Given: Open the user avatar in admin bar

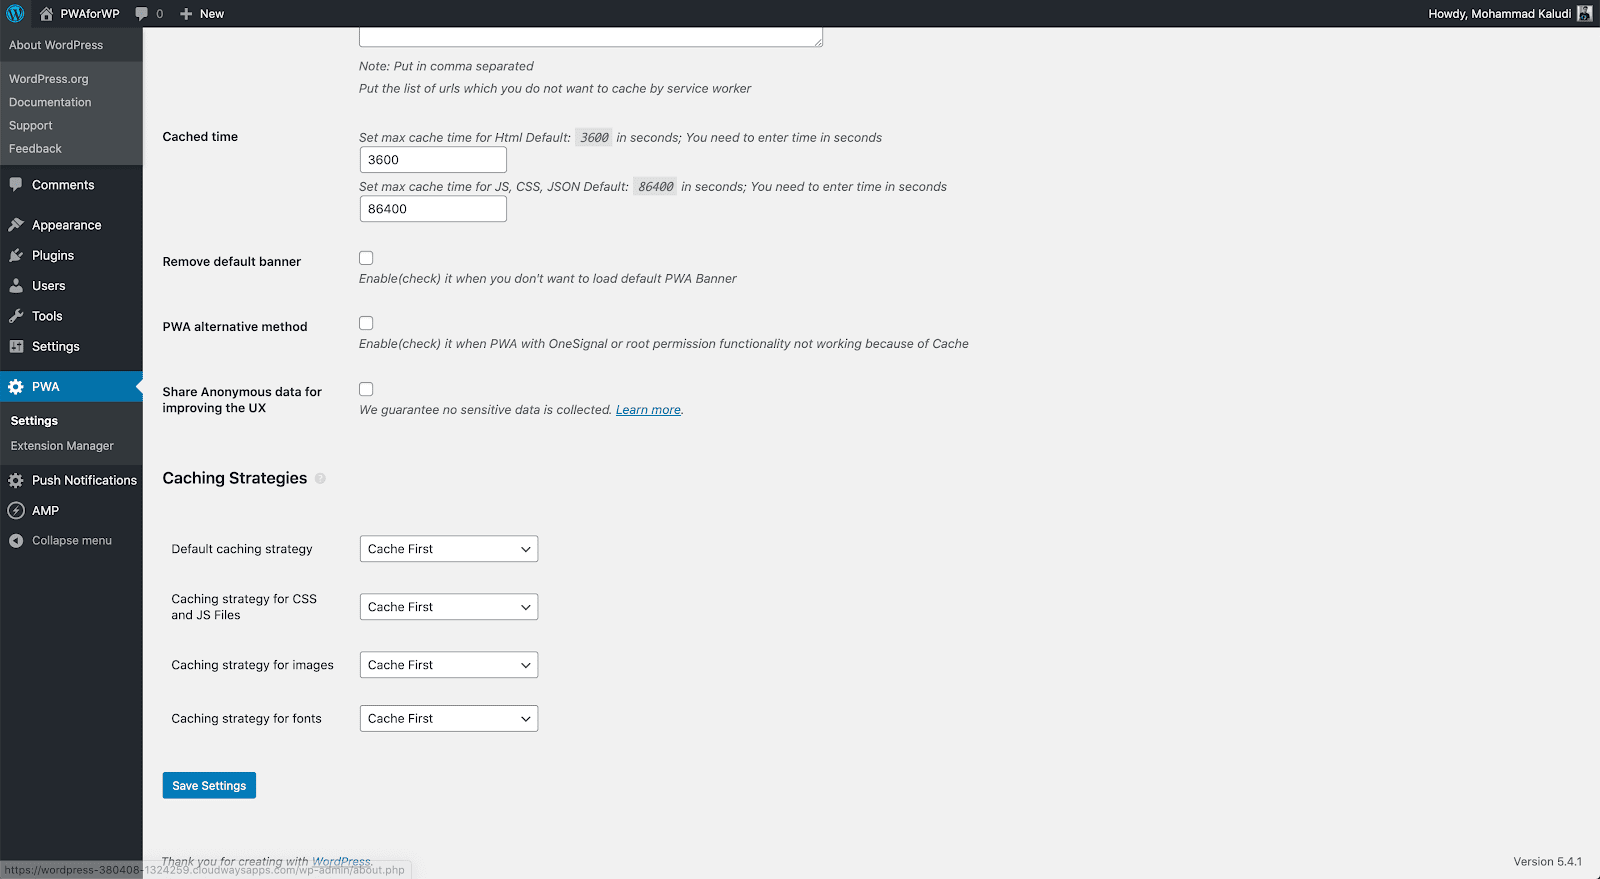Looking at the screenshot, I should pyautogui.click(x=1584, y=14).
